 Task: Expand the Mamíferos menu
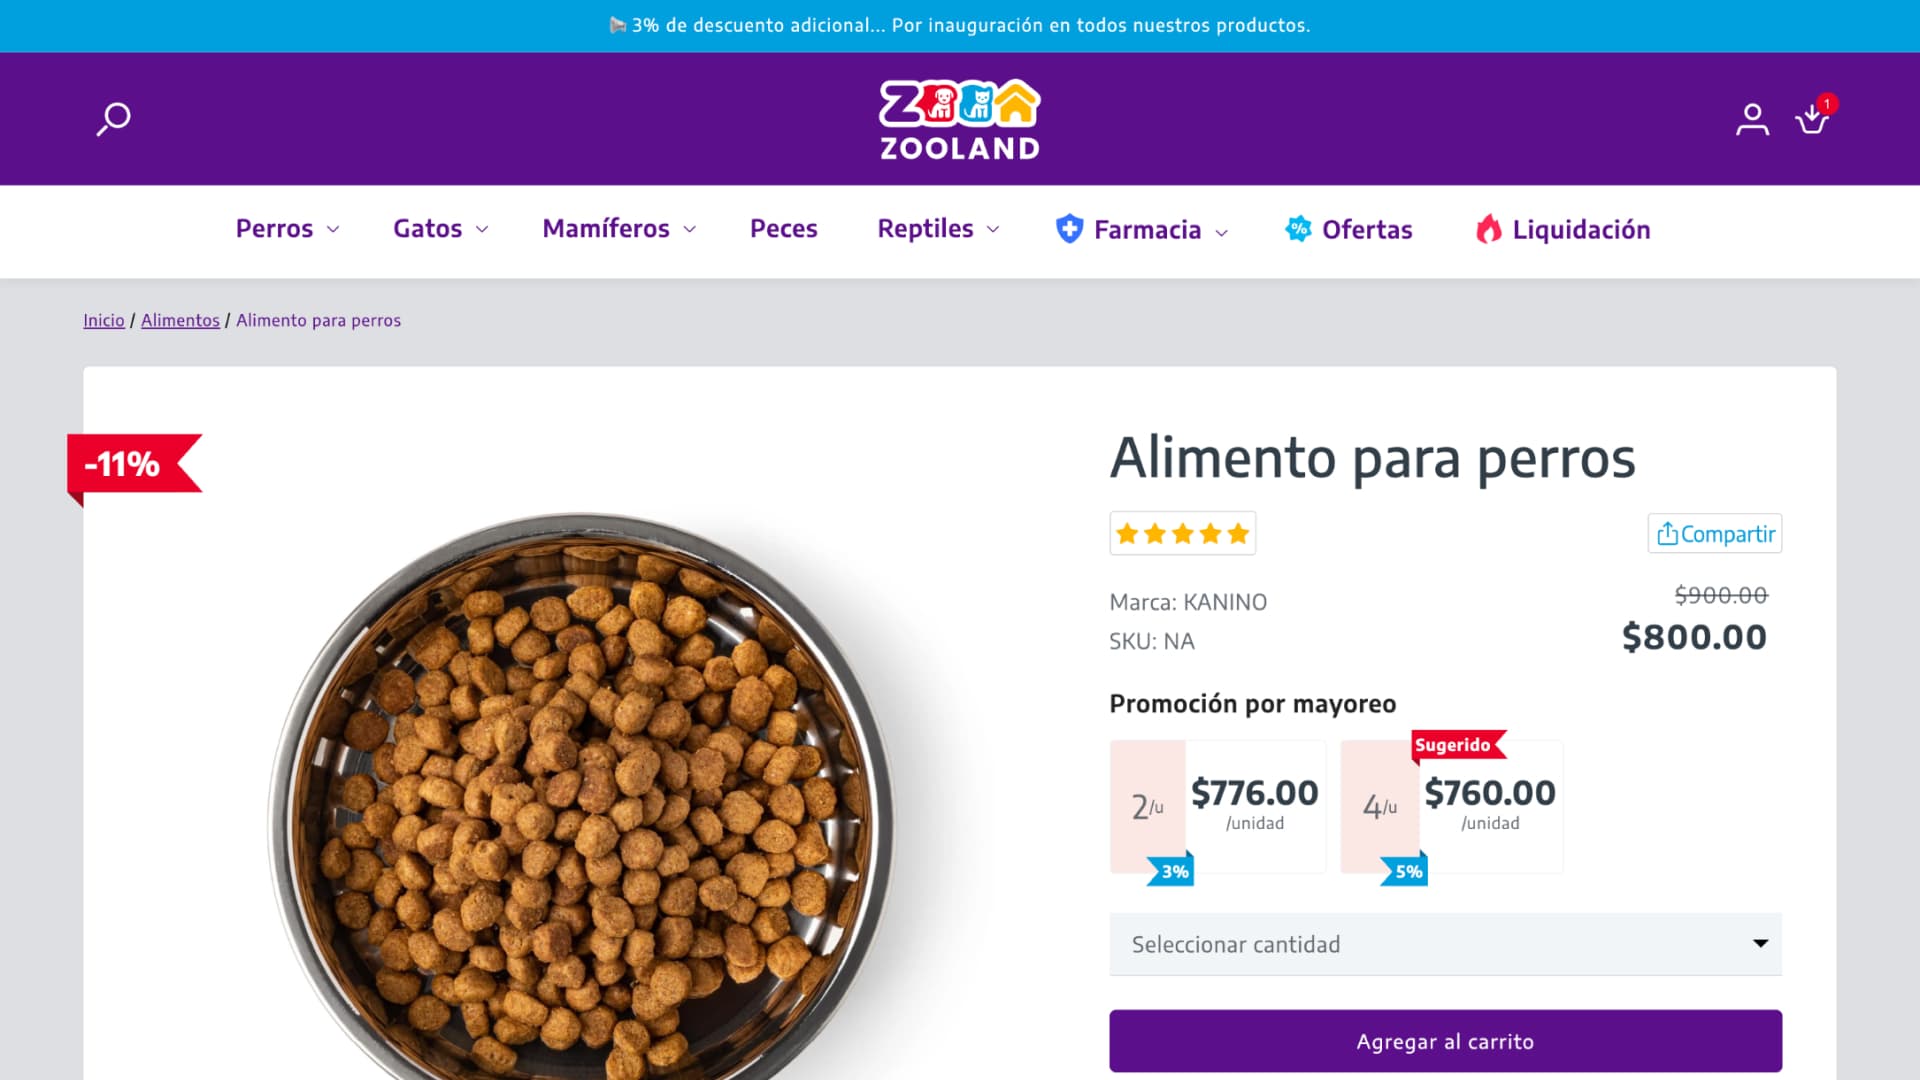click(x=619, y=229)
